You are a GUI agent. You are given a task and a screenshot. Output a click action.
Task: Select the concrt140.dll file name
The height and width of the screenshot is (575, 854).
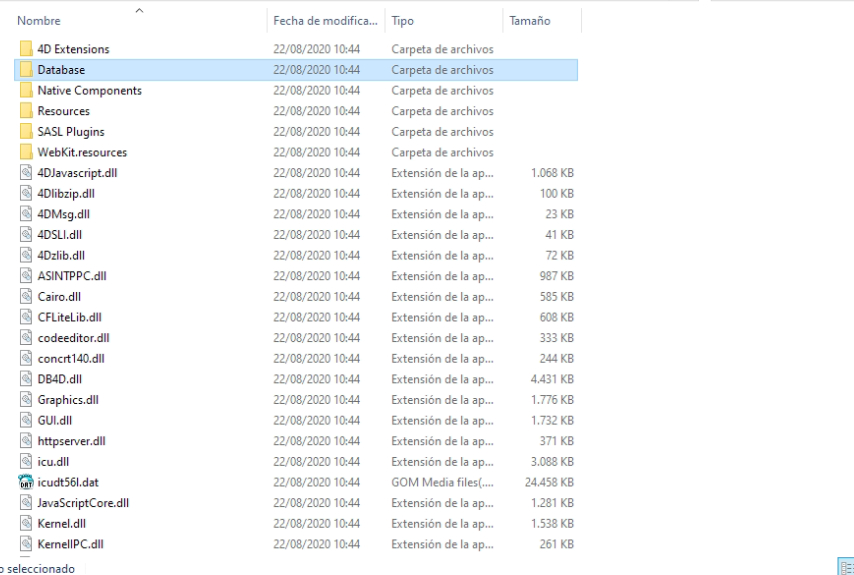tap(71, 358)
